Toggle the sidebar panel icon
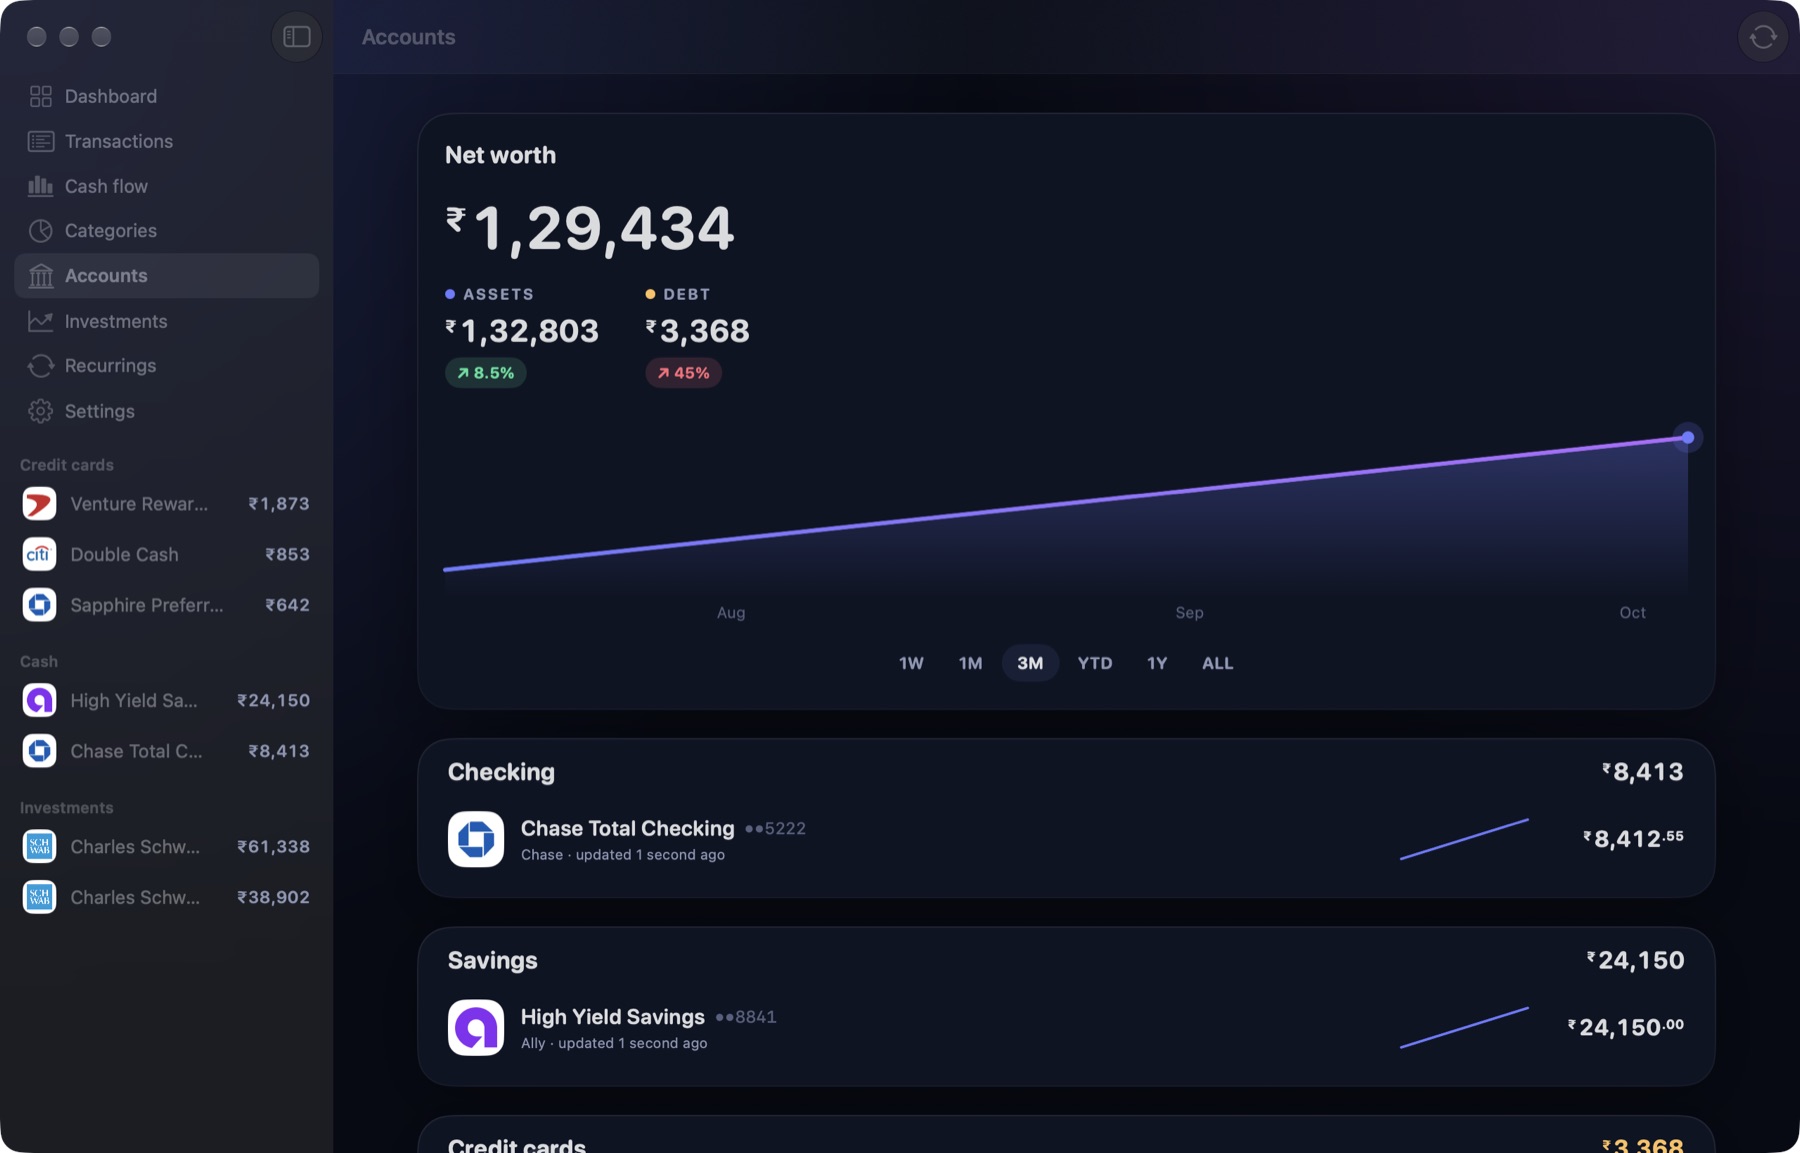Viewport: 1800px width, 1153px height. click(x=297, y=37)
